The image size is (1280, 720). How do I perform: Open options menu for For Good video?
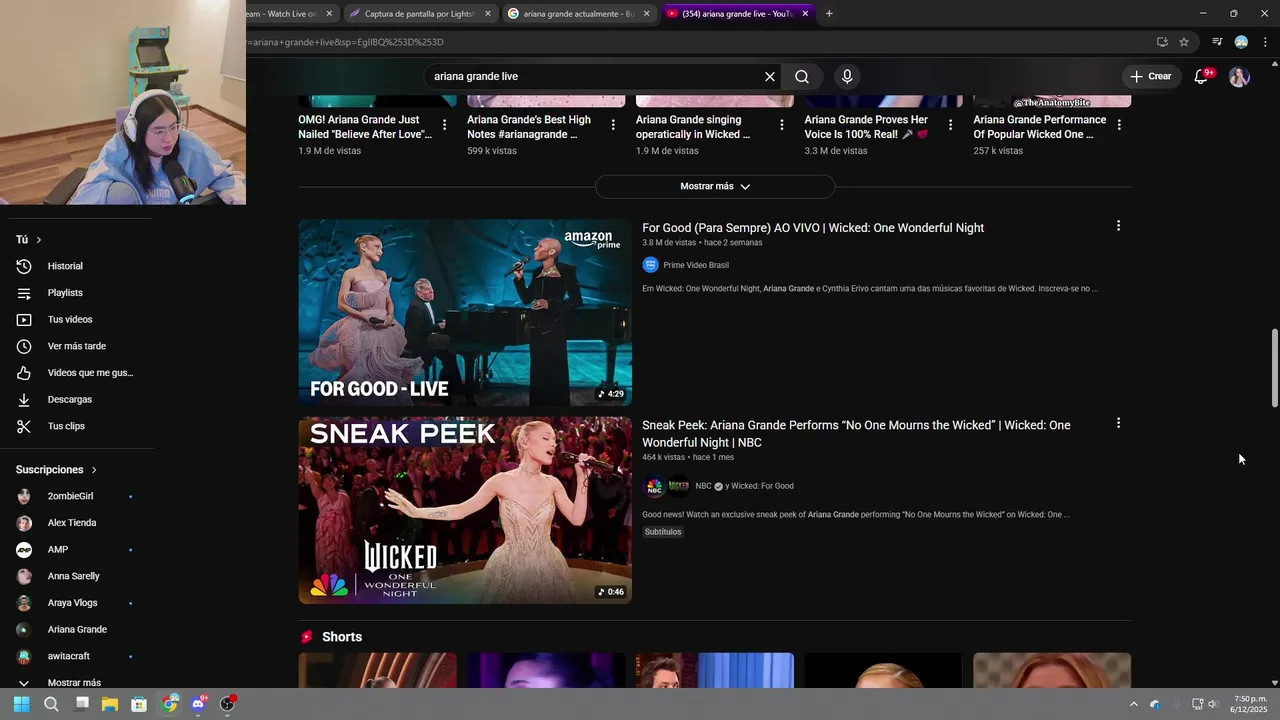point(1118,226)
